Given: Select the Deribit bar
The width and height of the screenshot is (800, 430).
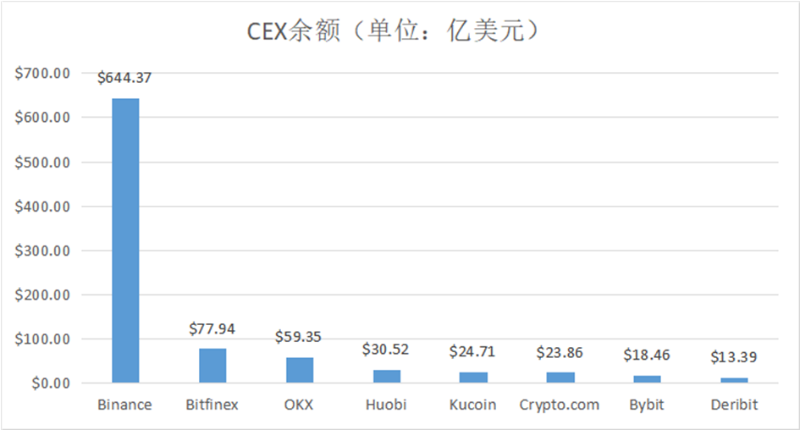Looking at the screenshot, I should (734, 380).
